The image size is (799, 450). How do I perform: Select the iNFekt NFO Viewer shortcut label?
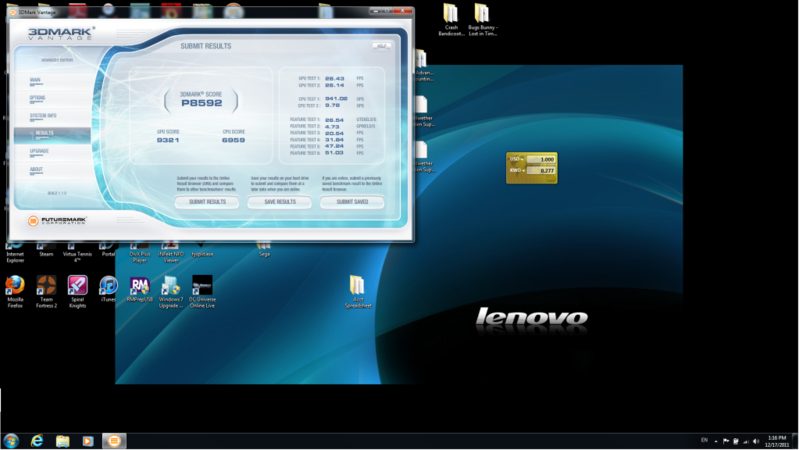[171, 257]
